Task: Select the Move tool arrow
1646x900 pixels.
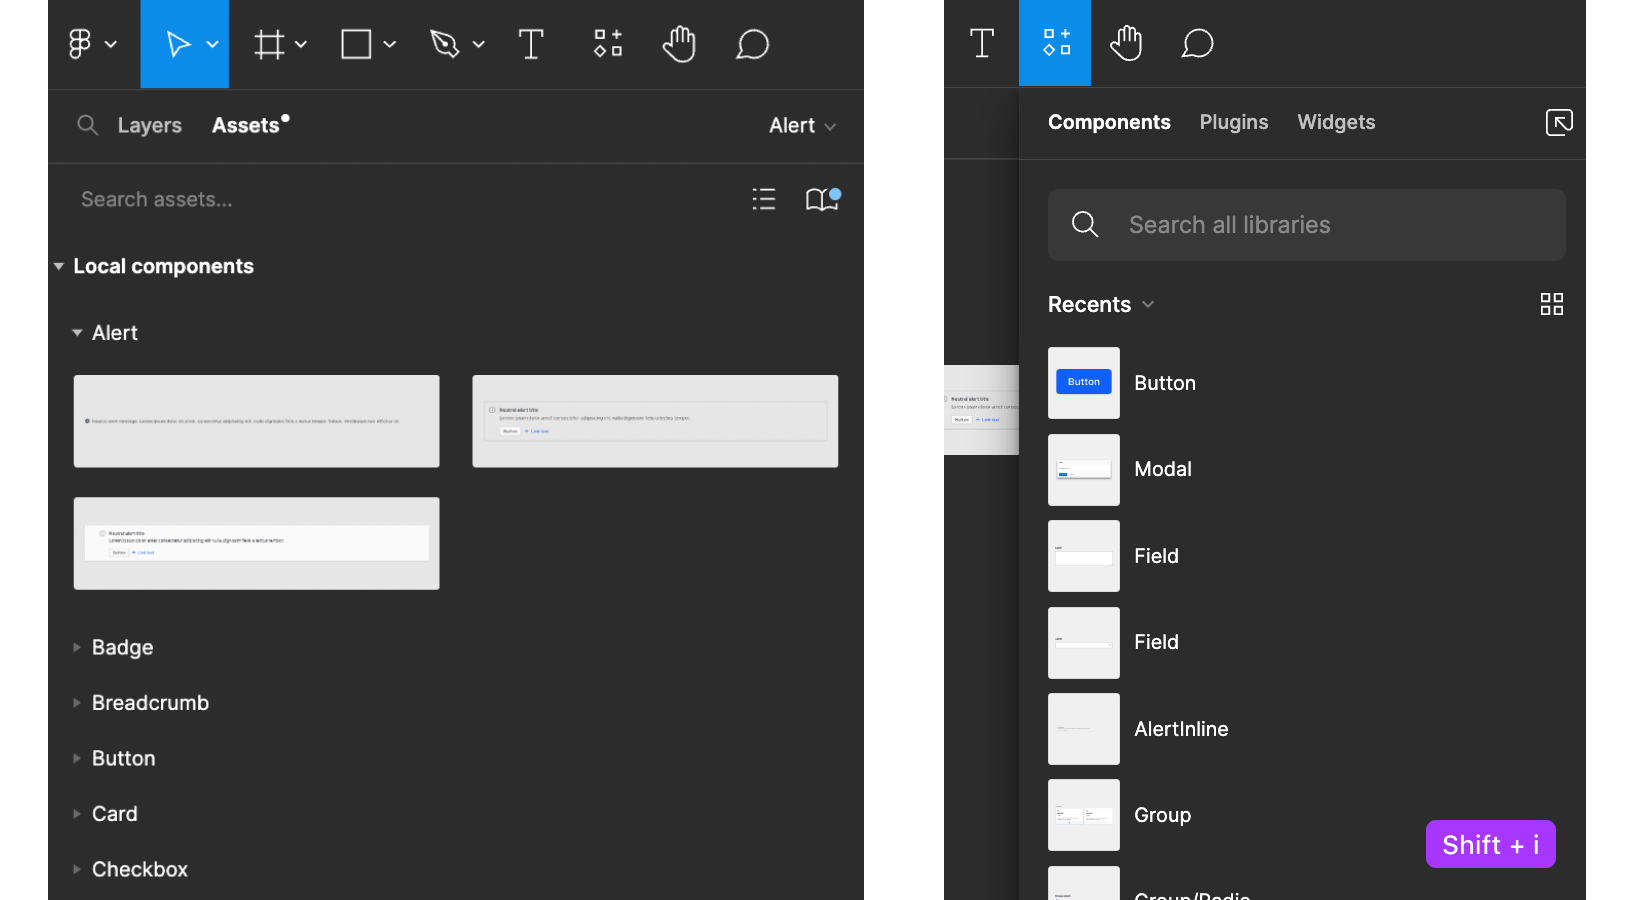Action: tap(178, 44)
